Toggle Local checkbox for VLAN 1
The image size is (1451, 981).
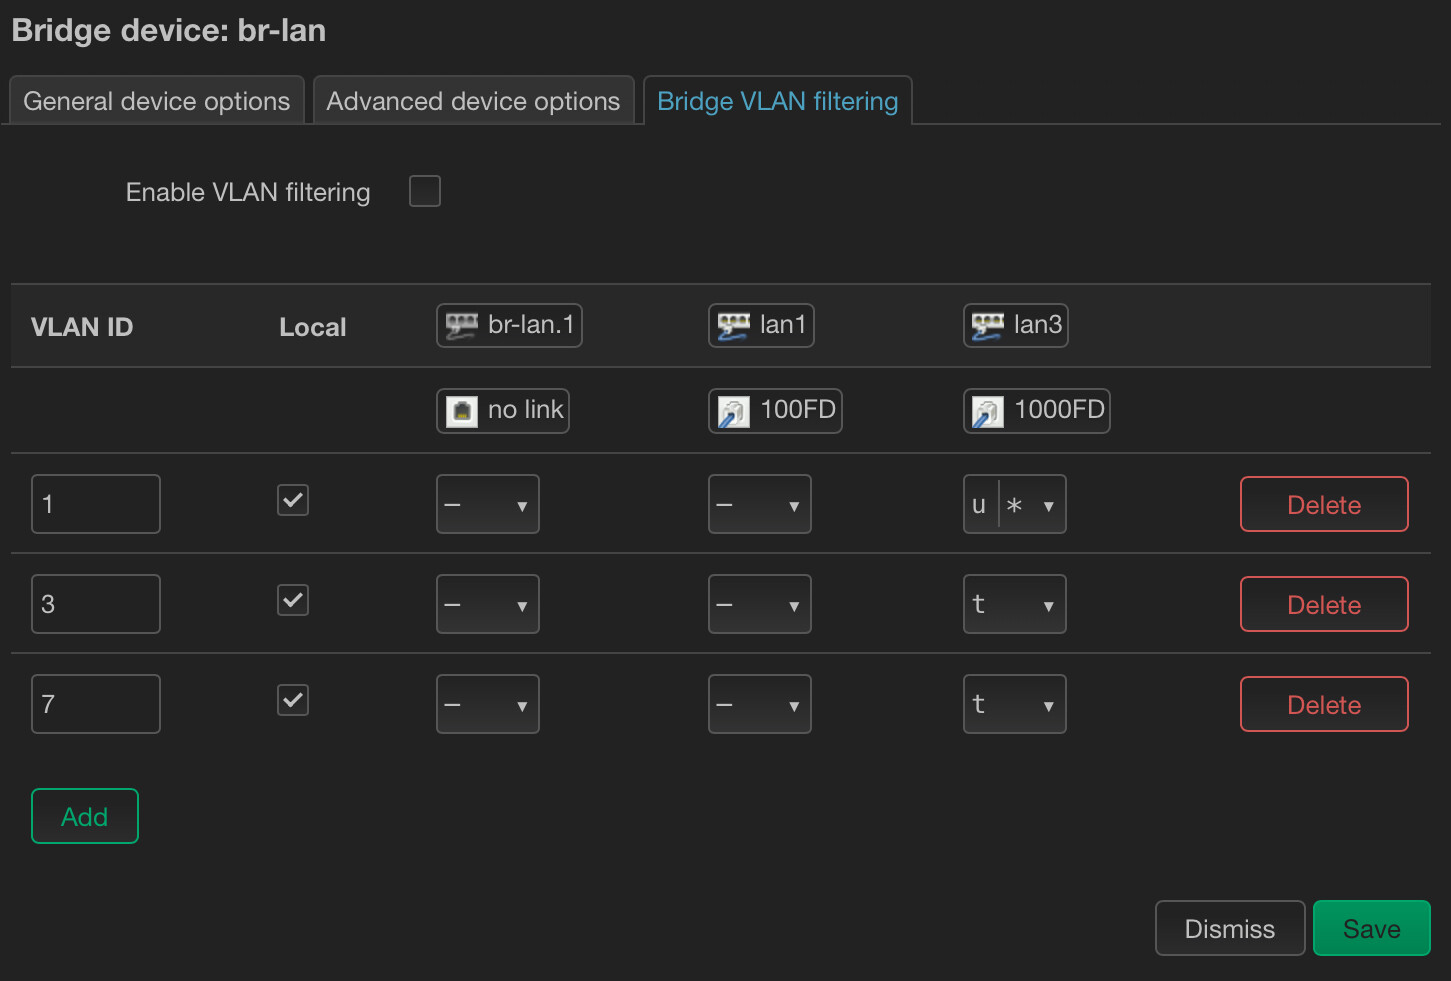pyautogui.click(x=293, y=500)
